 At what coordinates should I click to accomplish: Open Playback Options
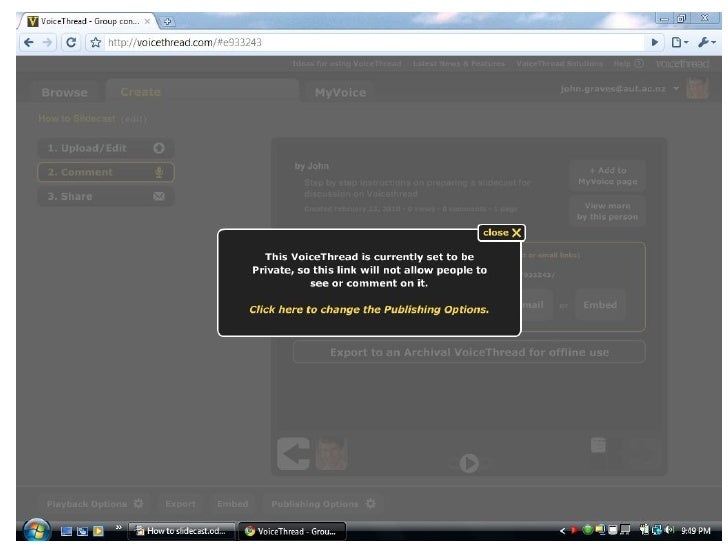(86, 504)
